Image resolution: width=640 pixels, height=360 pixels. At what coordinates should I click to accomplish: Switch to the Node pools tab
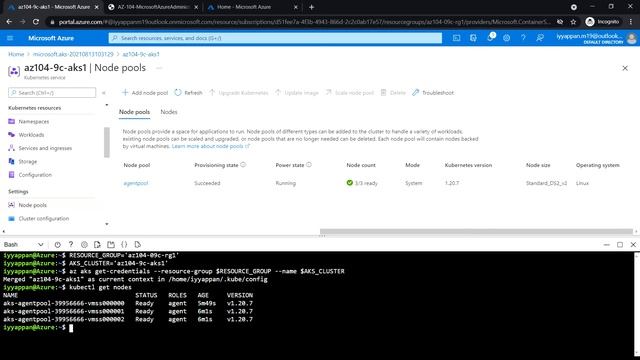click(134, 112)
